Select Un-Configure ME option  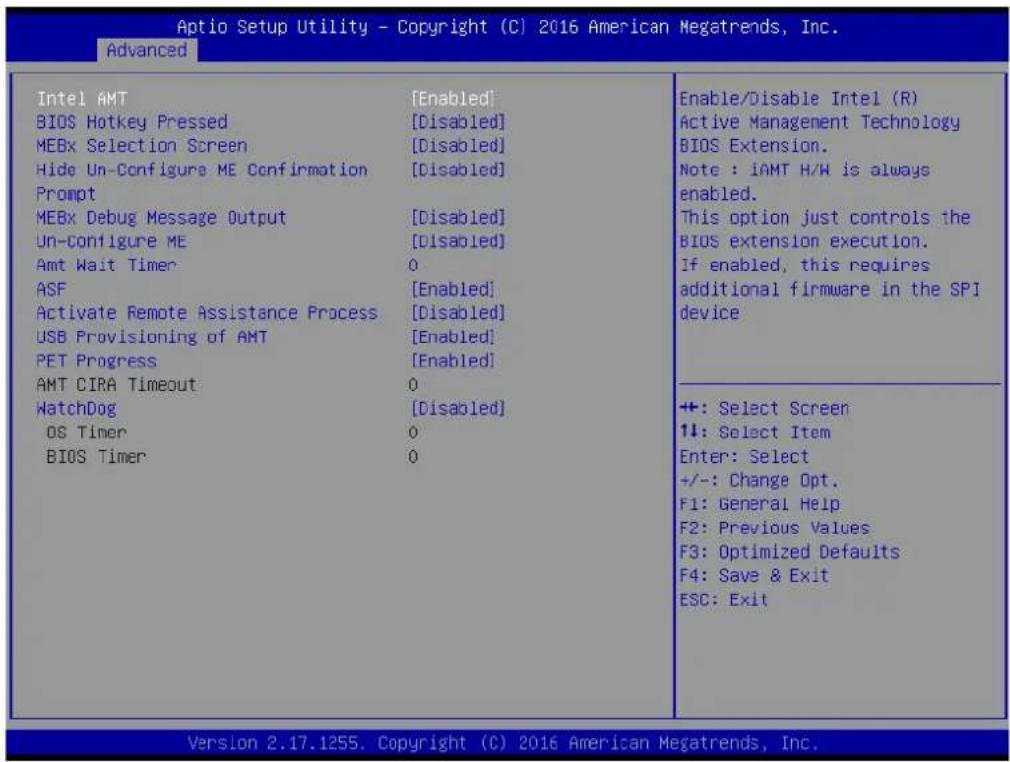coord(111,242)
